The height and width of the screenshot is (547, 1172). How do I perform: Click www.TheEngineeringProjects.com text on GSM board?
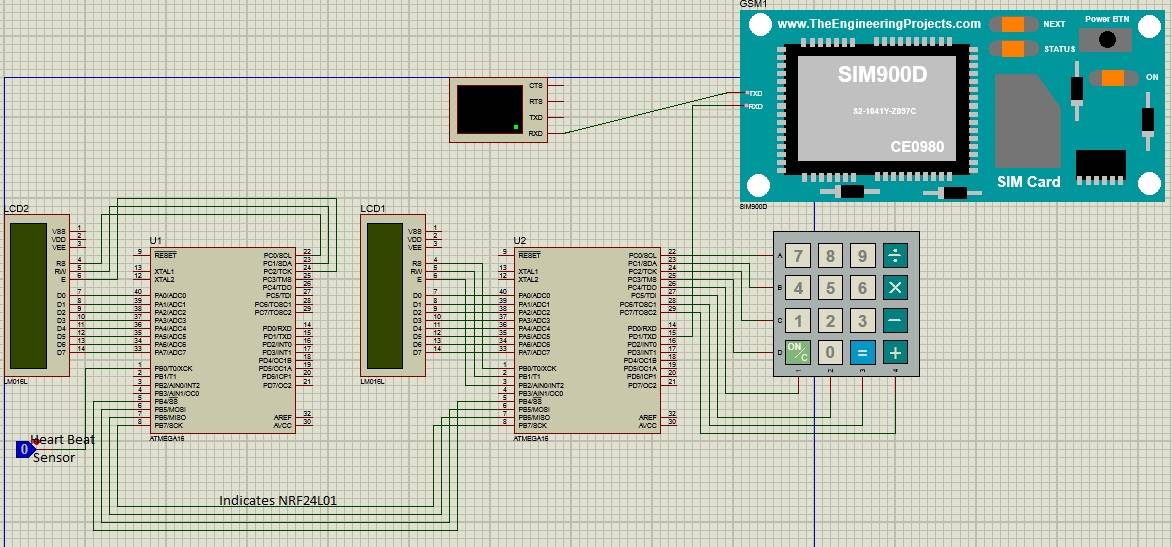(x=879, y=24)
